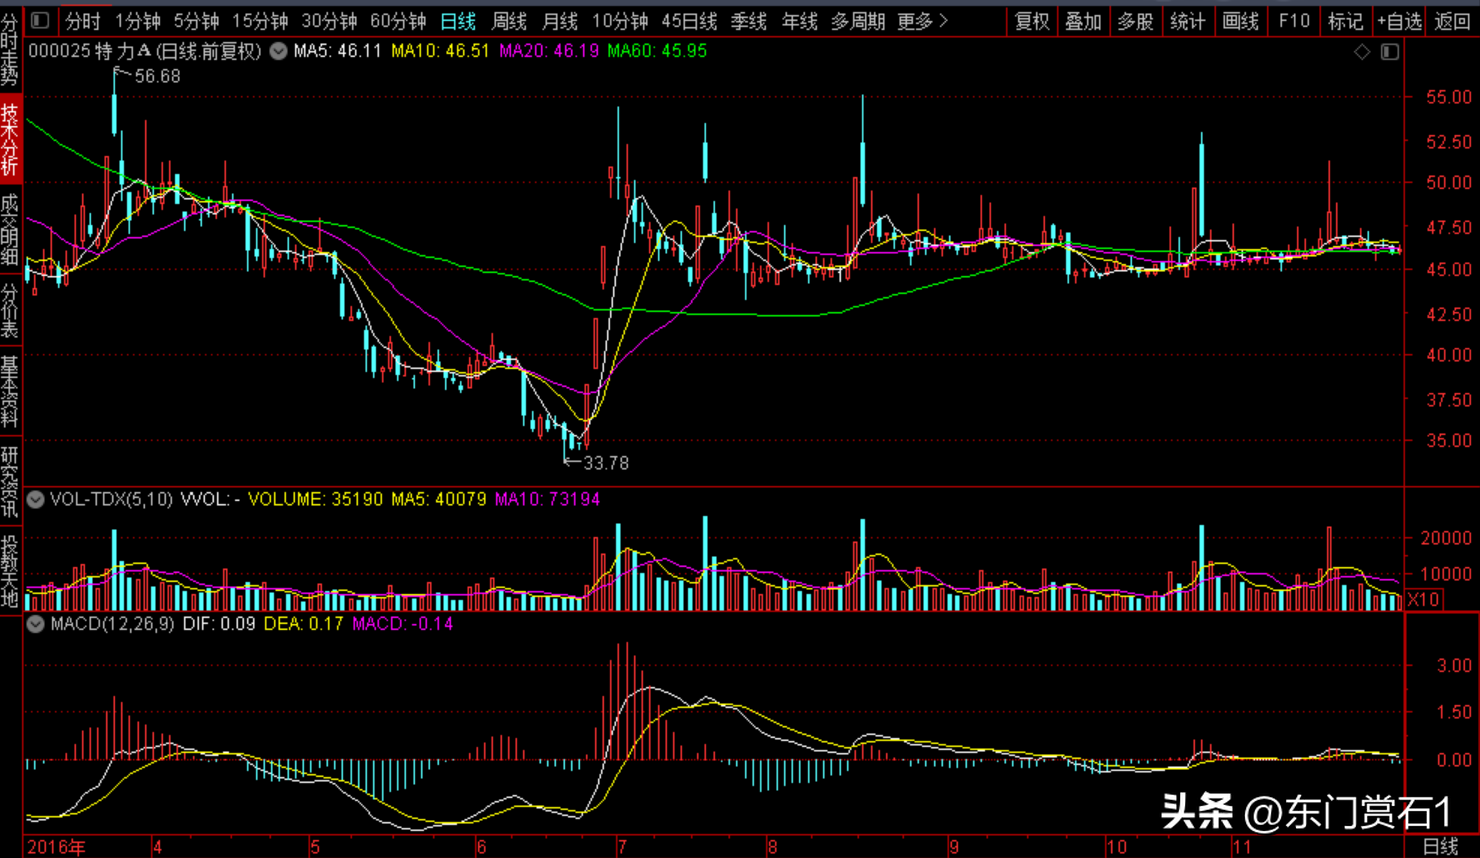
Task: Select the 60分钟 period tab
Action: [397, 20]
